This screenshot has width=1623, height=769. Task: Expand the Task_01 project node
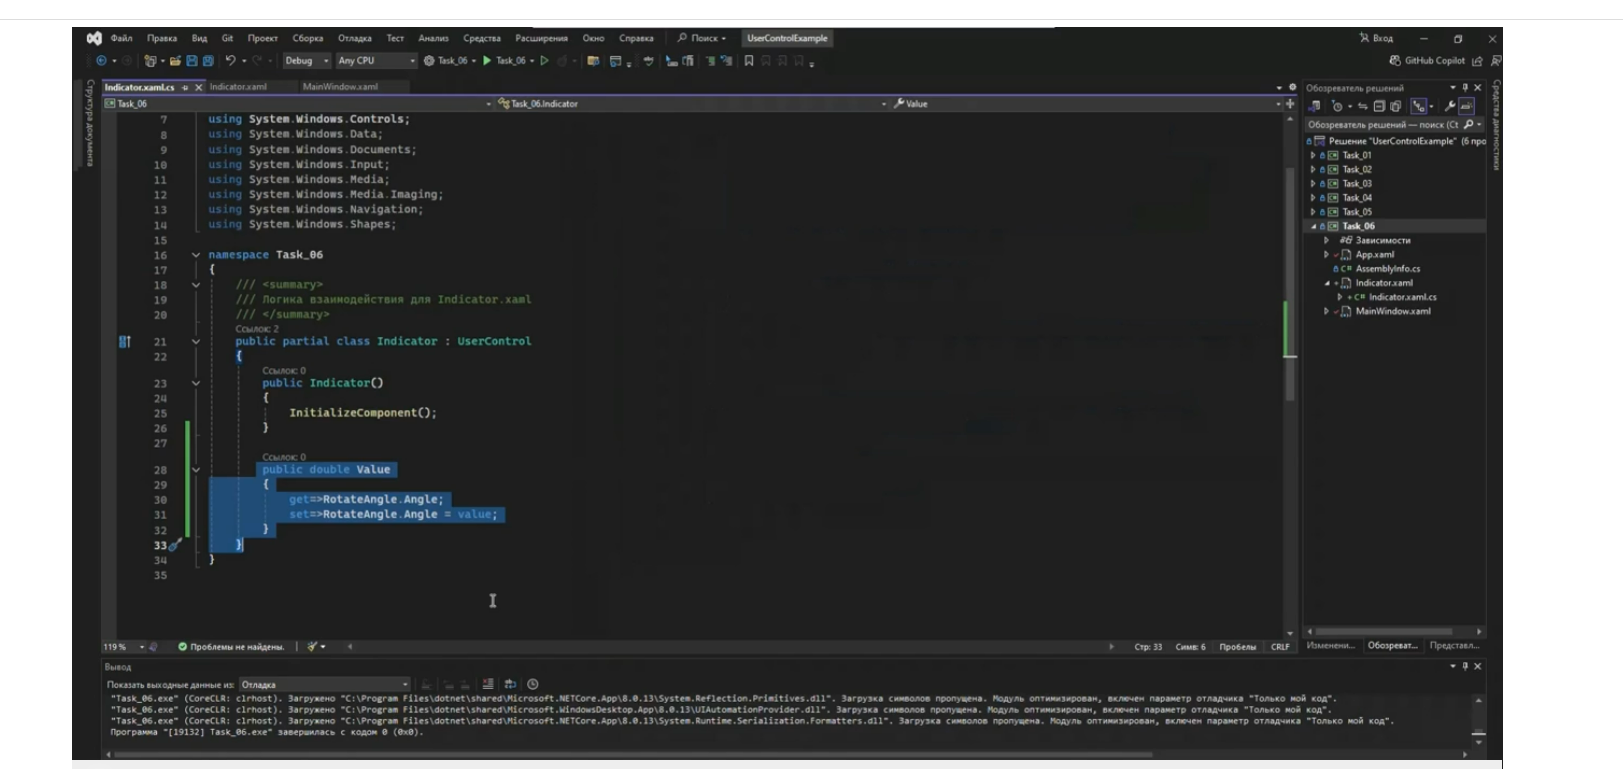(x=1313, y=155)
